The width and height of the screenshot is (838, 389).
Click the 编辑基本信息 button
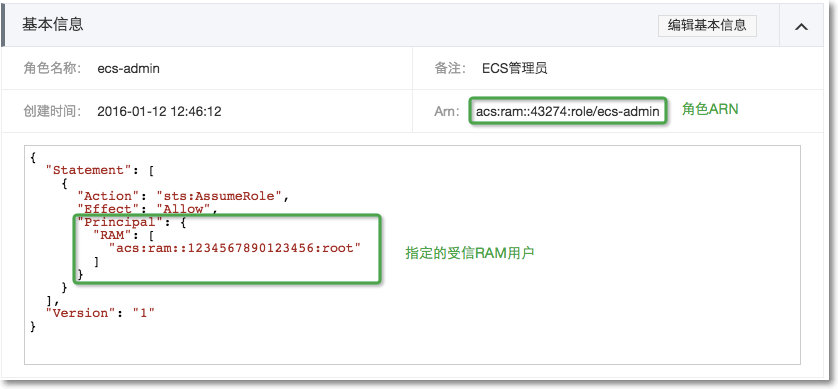(707, 26)
